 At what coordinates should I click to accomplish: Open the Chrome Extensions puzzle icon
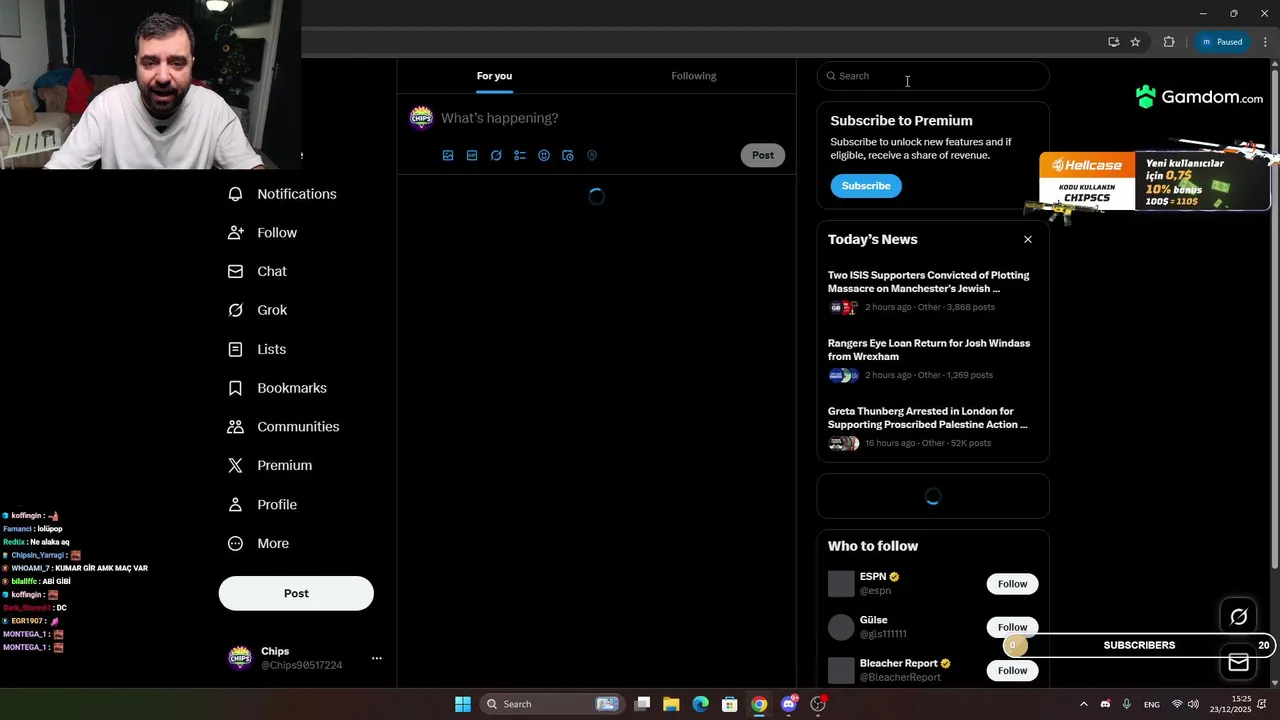[1169, 42]
